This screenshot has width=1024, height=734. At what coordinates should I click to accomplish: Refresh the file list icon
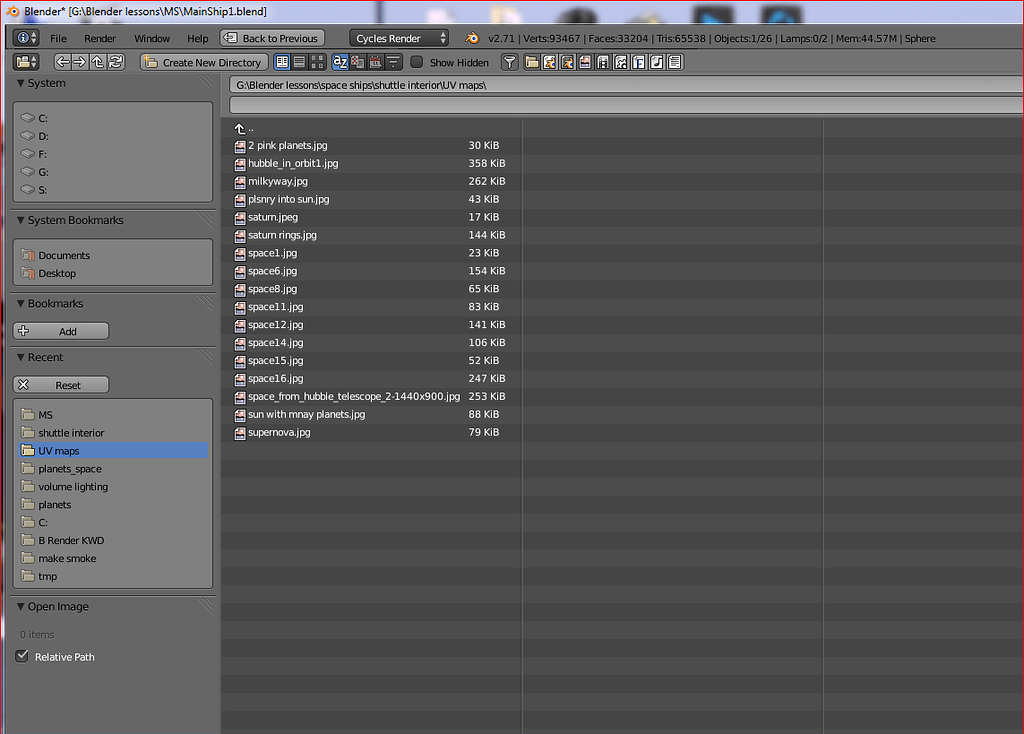116,62
